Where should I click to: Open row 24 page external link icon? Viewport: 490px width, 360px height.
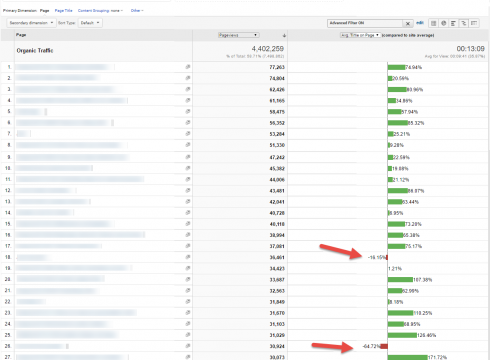tap(188, 324)
